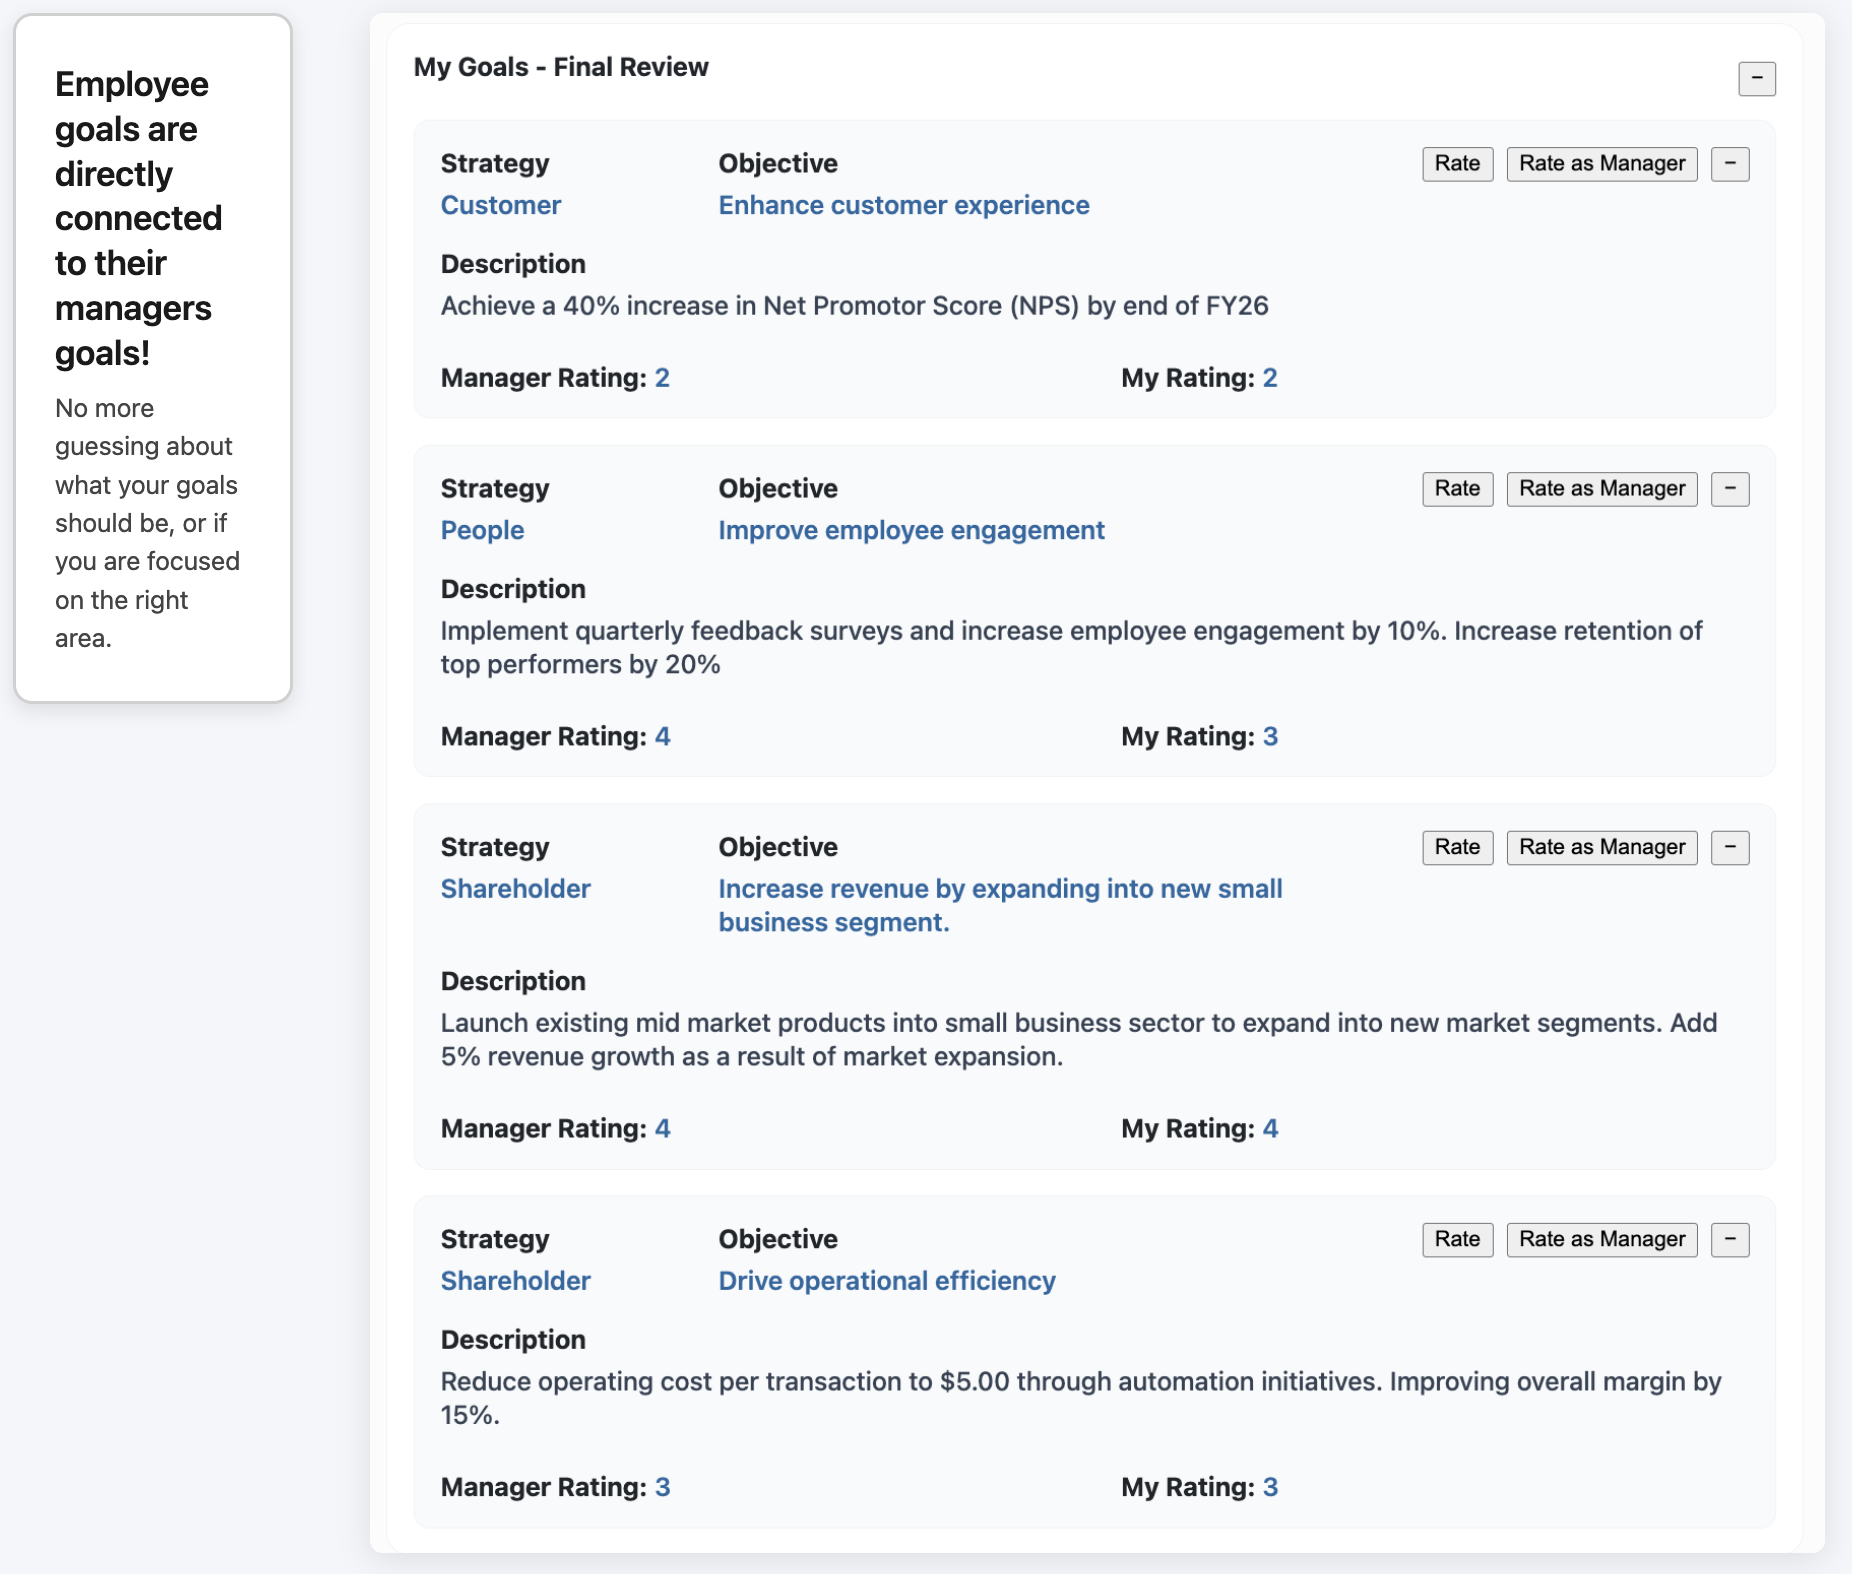Collapse the Improve employee engagement goal card

coord(1729,489)
